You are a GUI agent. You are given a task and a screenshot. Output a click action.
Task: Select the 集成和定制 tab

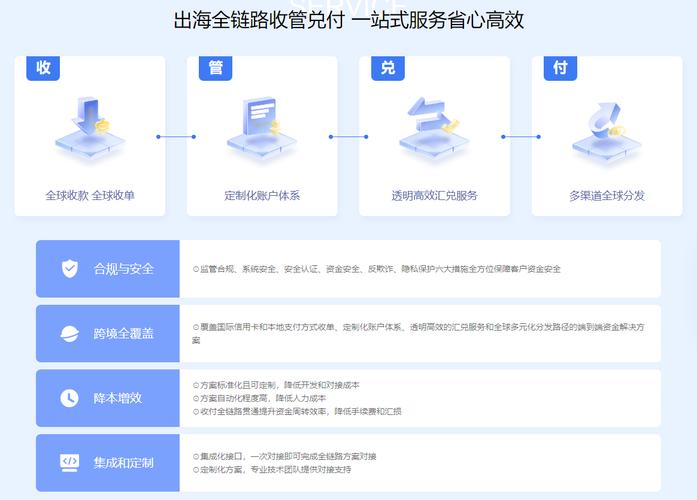click(x=108, y=463)
